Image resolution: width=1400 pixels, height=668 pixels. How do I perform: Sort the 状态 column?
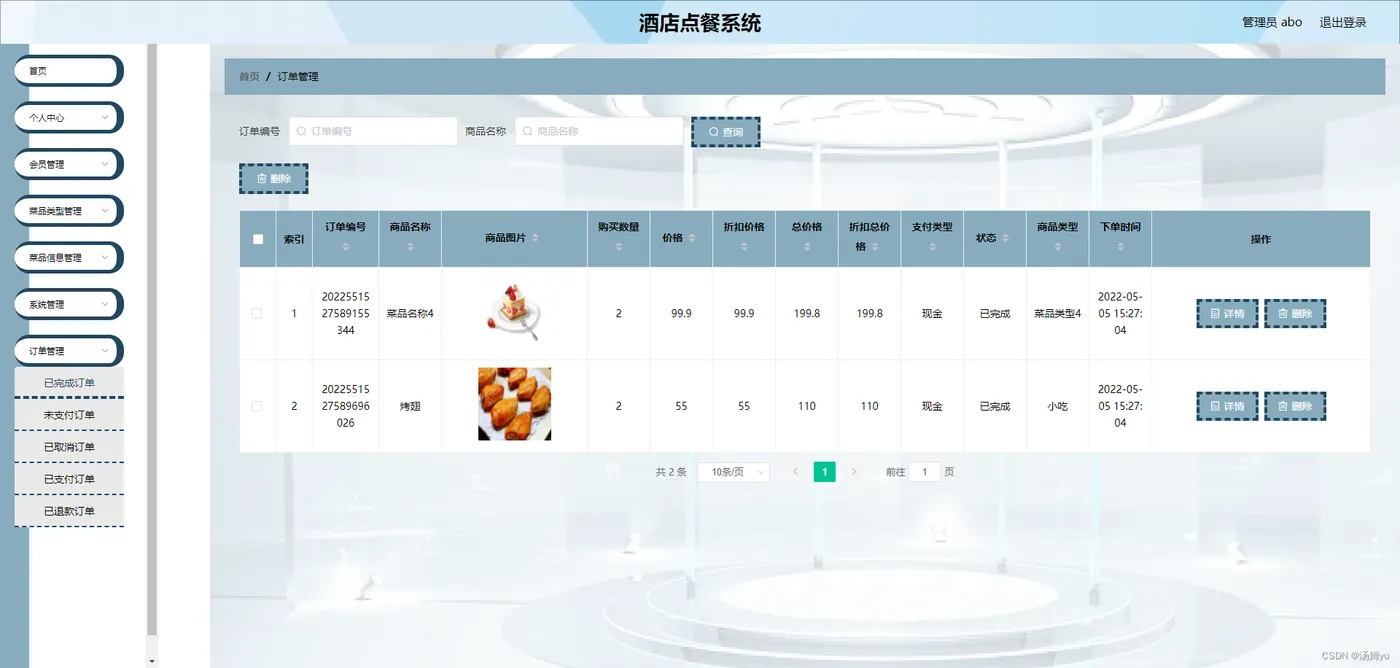pyautogui.click(x=1005, y=238)
